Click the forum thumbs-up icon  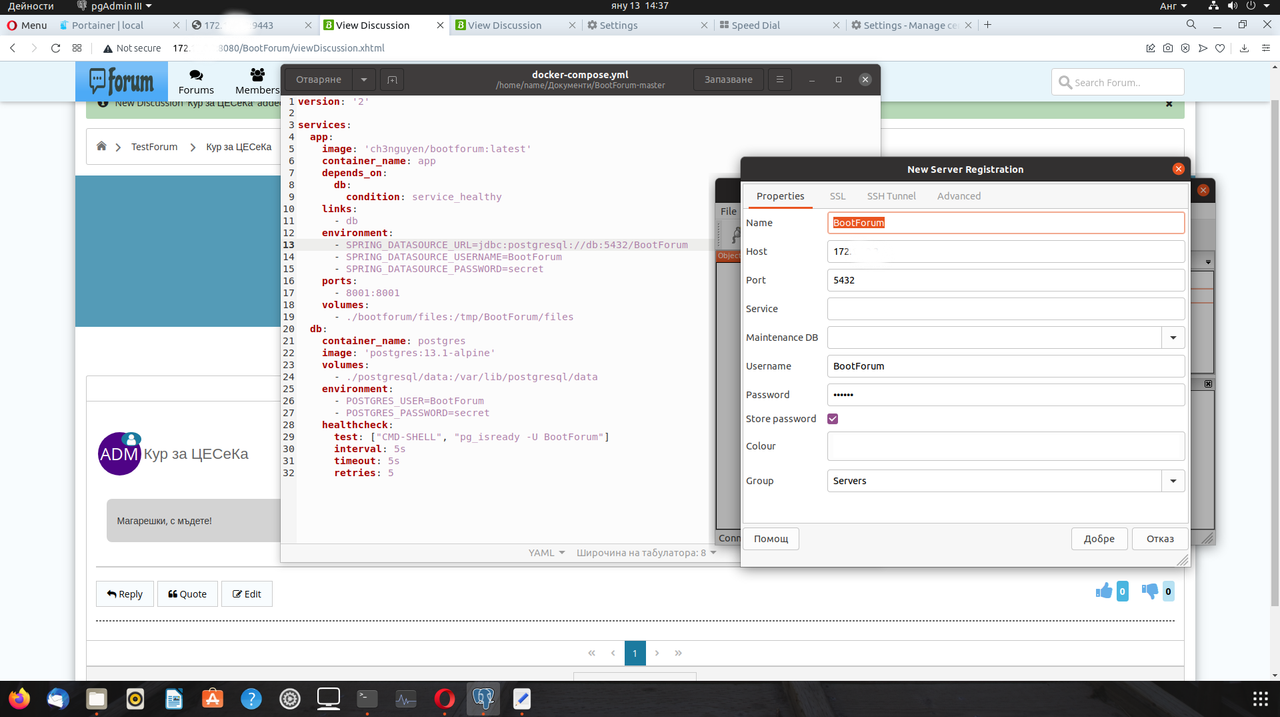click(1104, 591)
